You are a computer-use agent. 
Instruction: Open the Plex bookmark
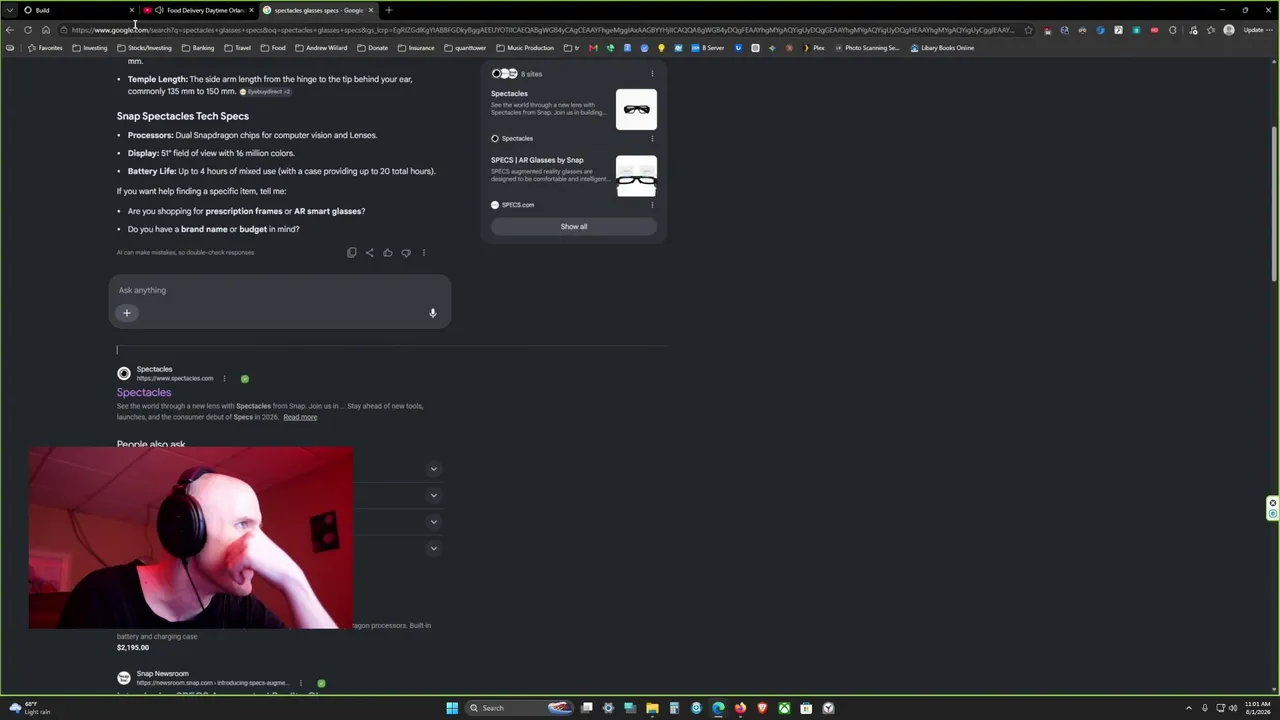pyautogui.click(x=814, y=48)
